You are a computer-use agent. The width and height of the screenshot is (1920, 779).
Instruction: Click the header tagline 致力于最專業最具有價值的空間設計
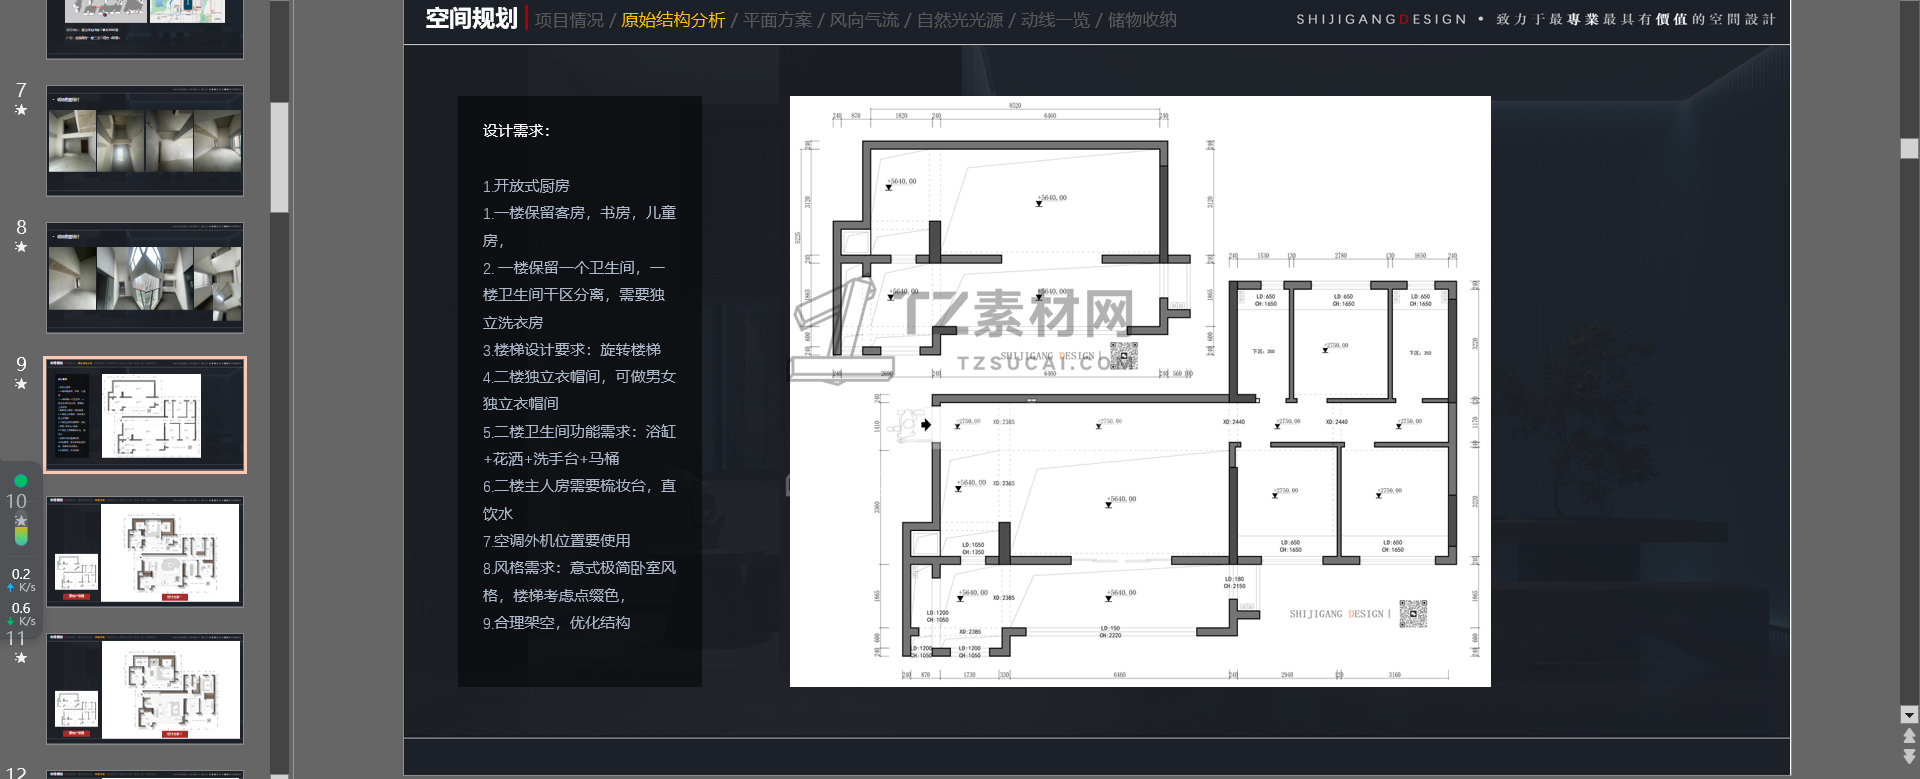click(x=1636, y=19)
